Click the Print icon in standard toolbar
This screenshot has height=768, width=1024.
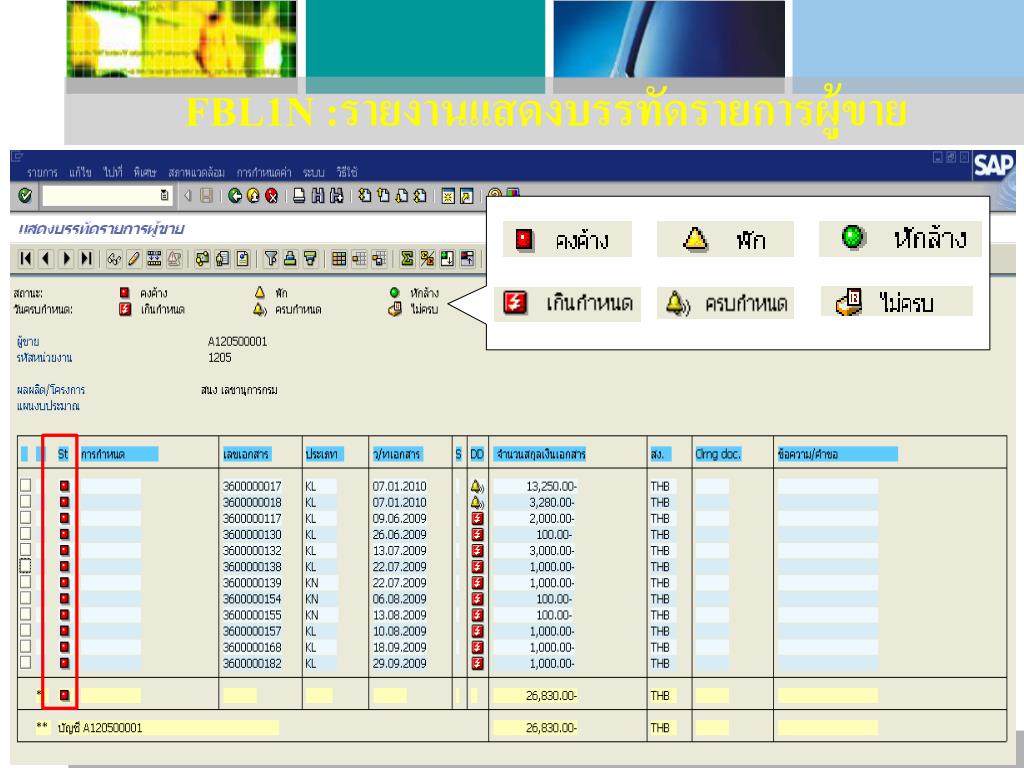(299, 195)
